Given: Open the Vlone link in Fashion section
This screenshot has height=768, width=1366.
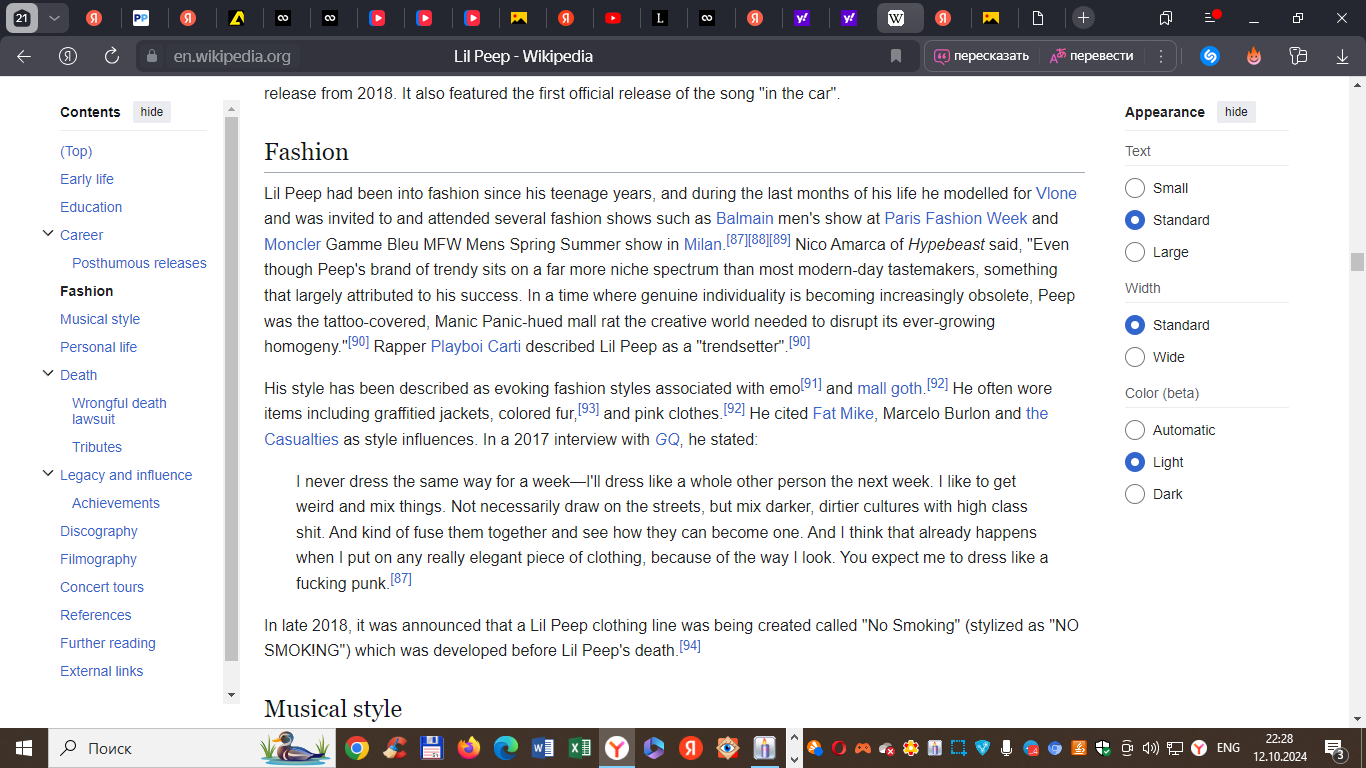Looking at the screenshot, I should point(1056,193).
